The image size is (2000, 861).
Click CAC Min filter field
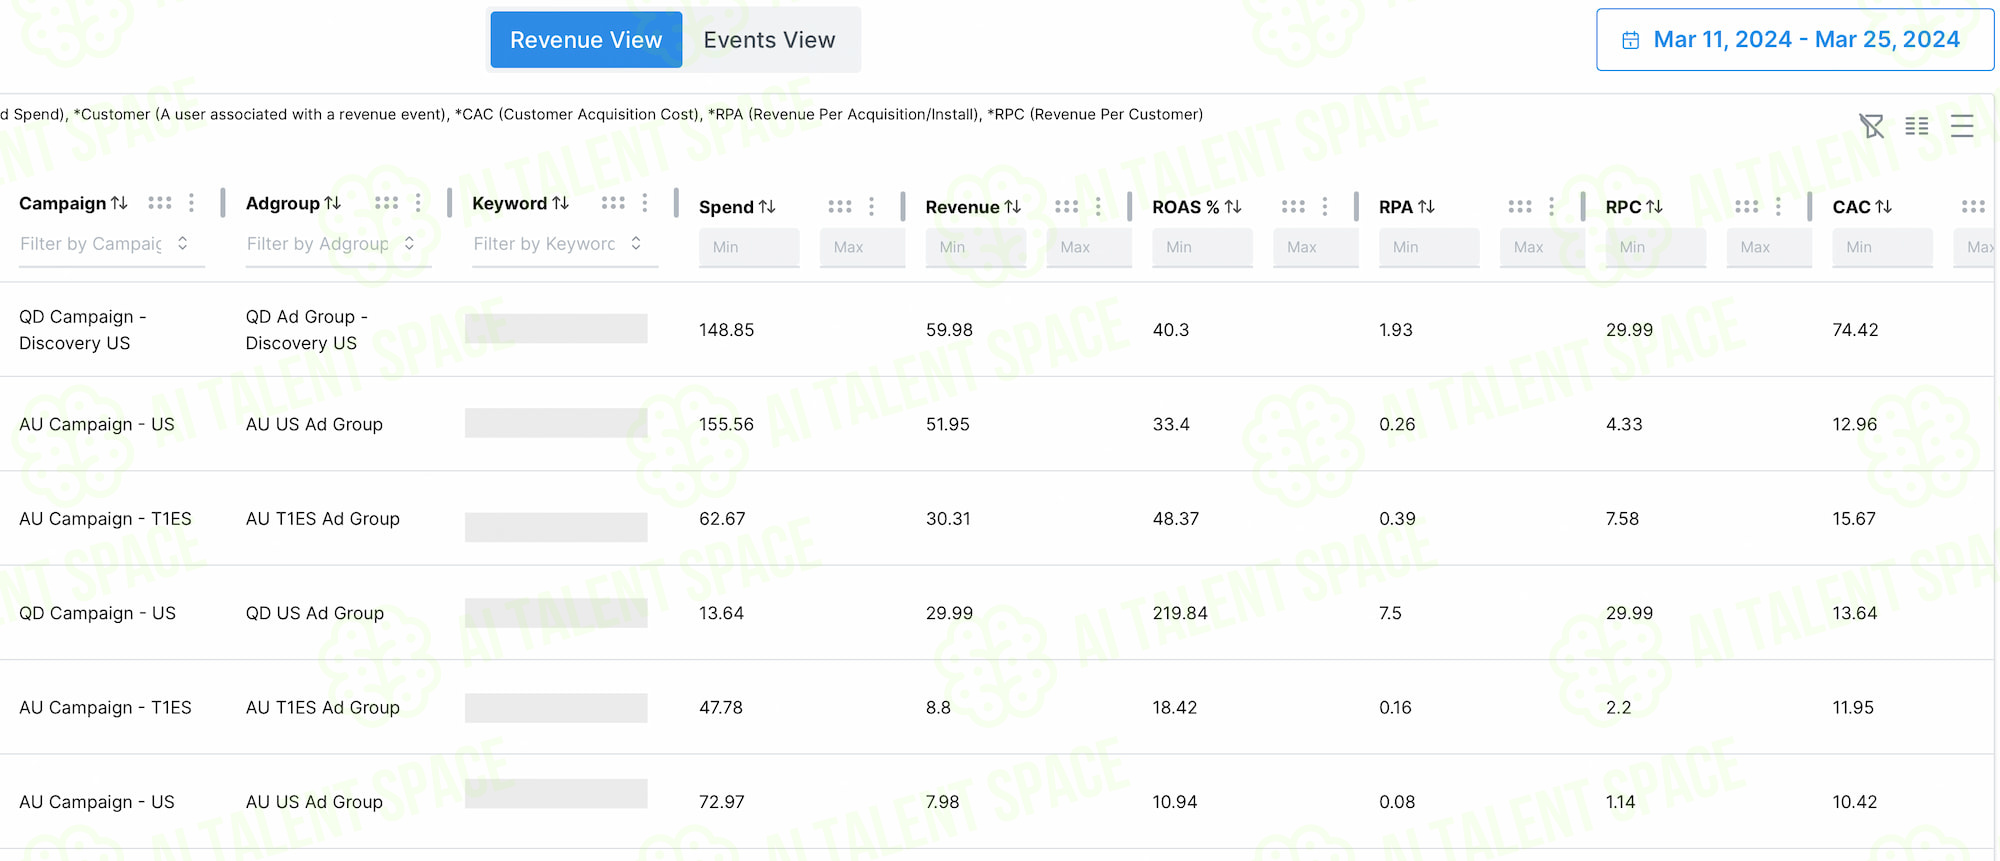(x=1882, y=247)
